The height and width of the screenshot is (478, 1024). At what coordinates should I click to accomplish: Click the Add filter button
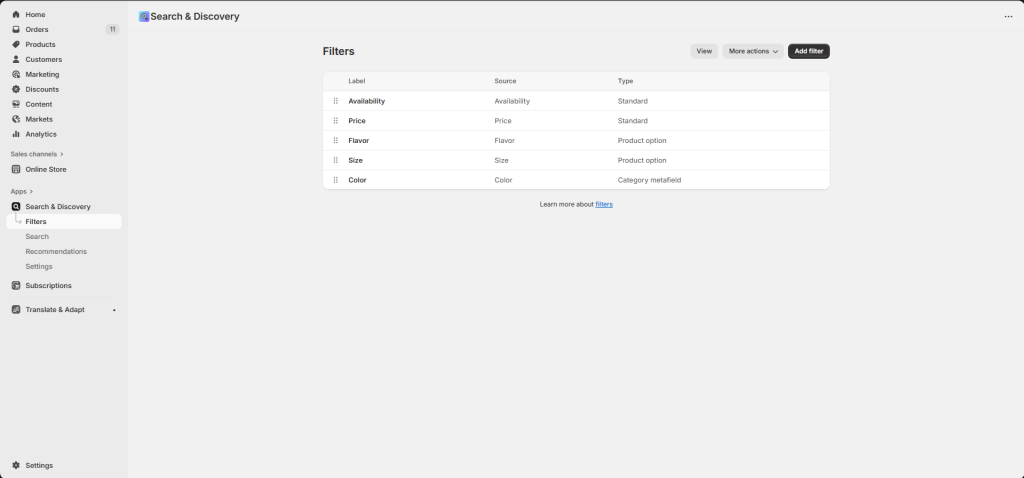click(808, 51)
